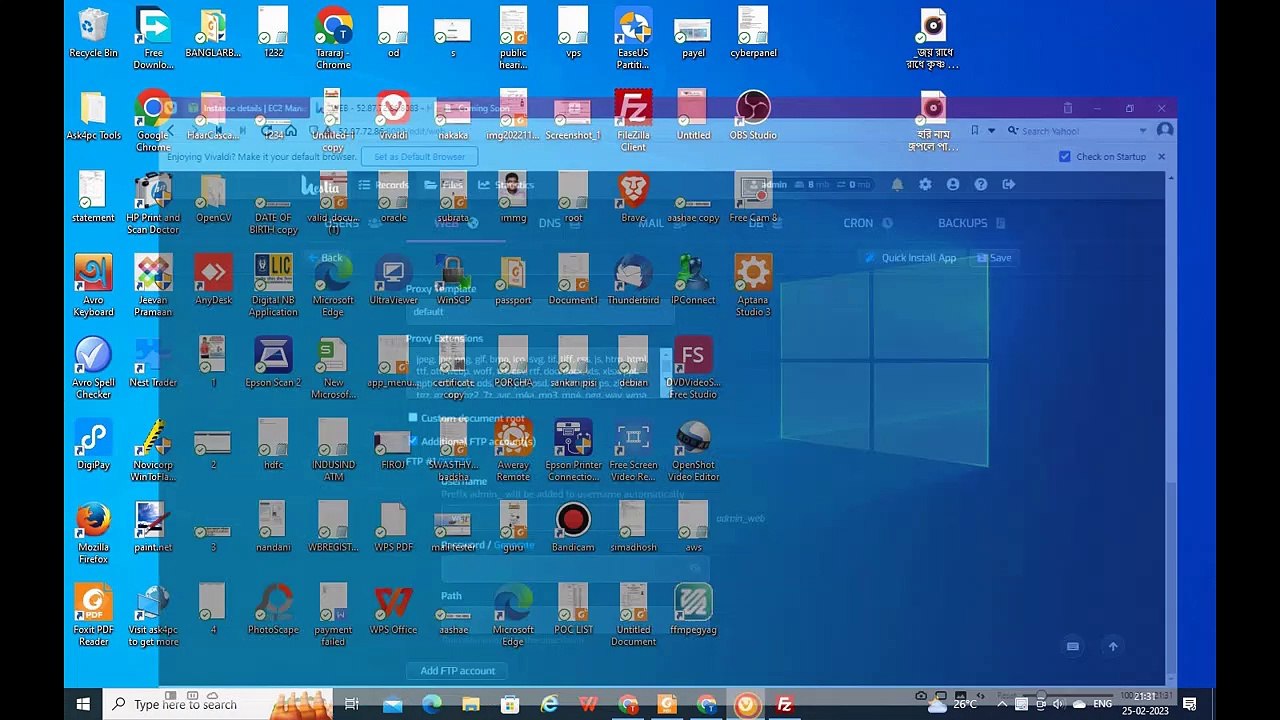
Task: Select the FileZilla Client desktop shortcut
Action: [633, 122]
